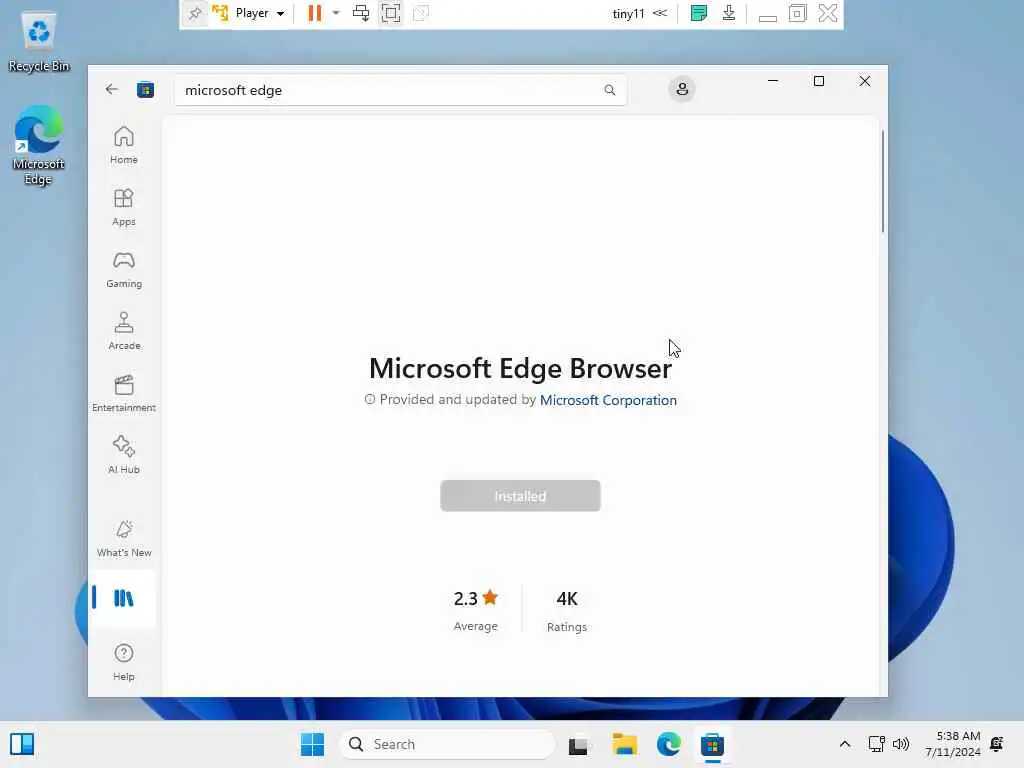Launch Microsoft Edge from the taskbar
Viewport: 1024px width, 768px height.
[669, 744]
